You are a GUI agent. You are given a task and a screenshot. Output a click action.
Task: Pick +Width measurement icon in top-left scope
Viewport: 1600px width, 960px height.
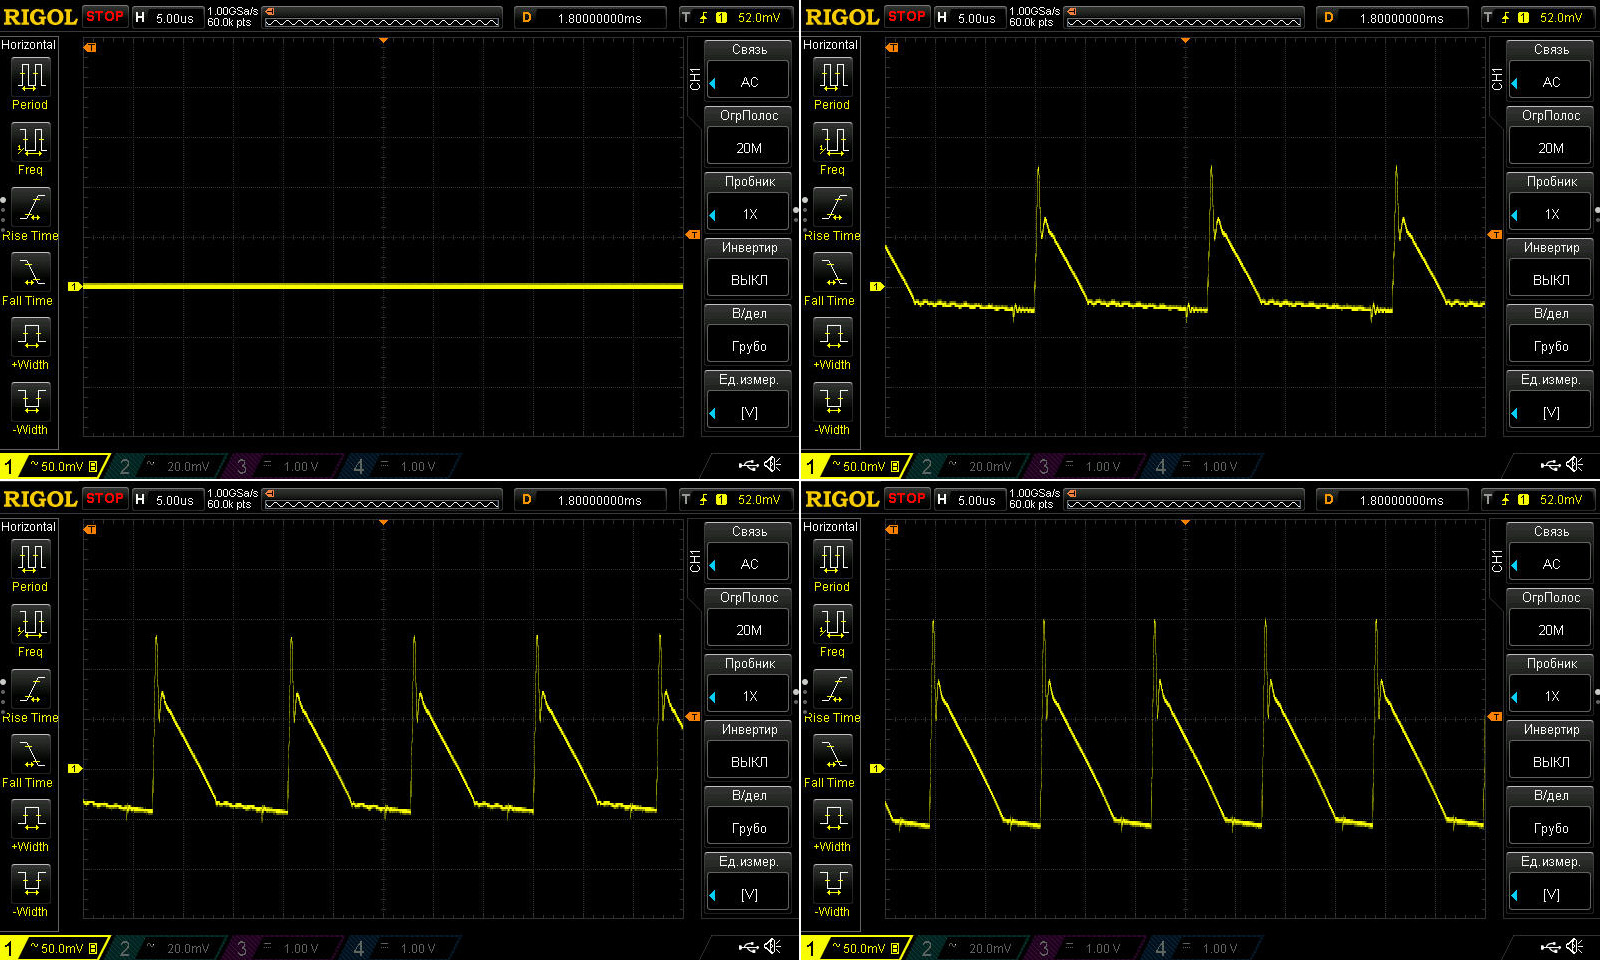click(x=31, y=336)
